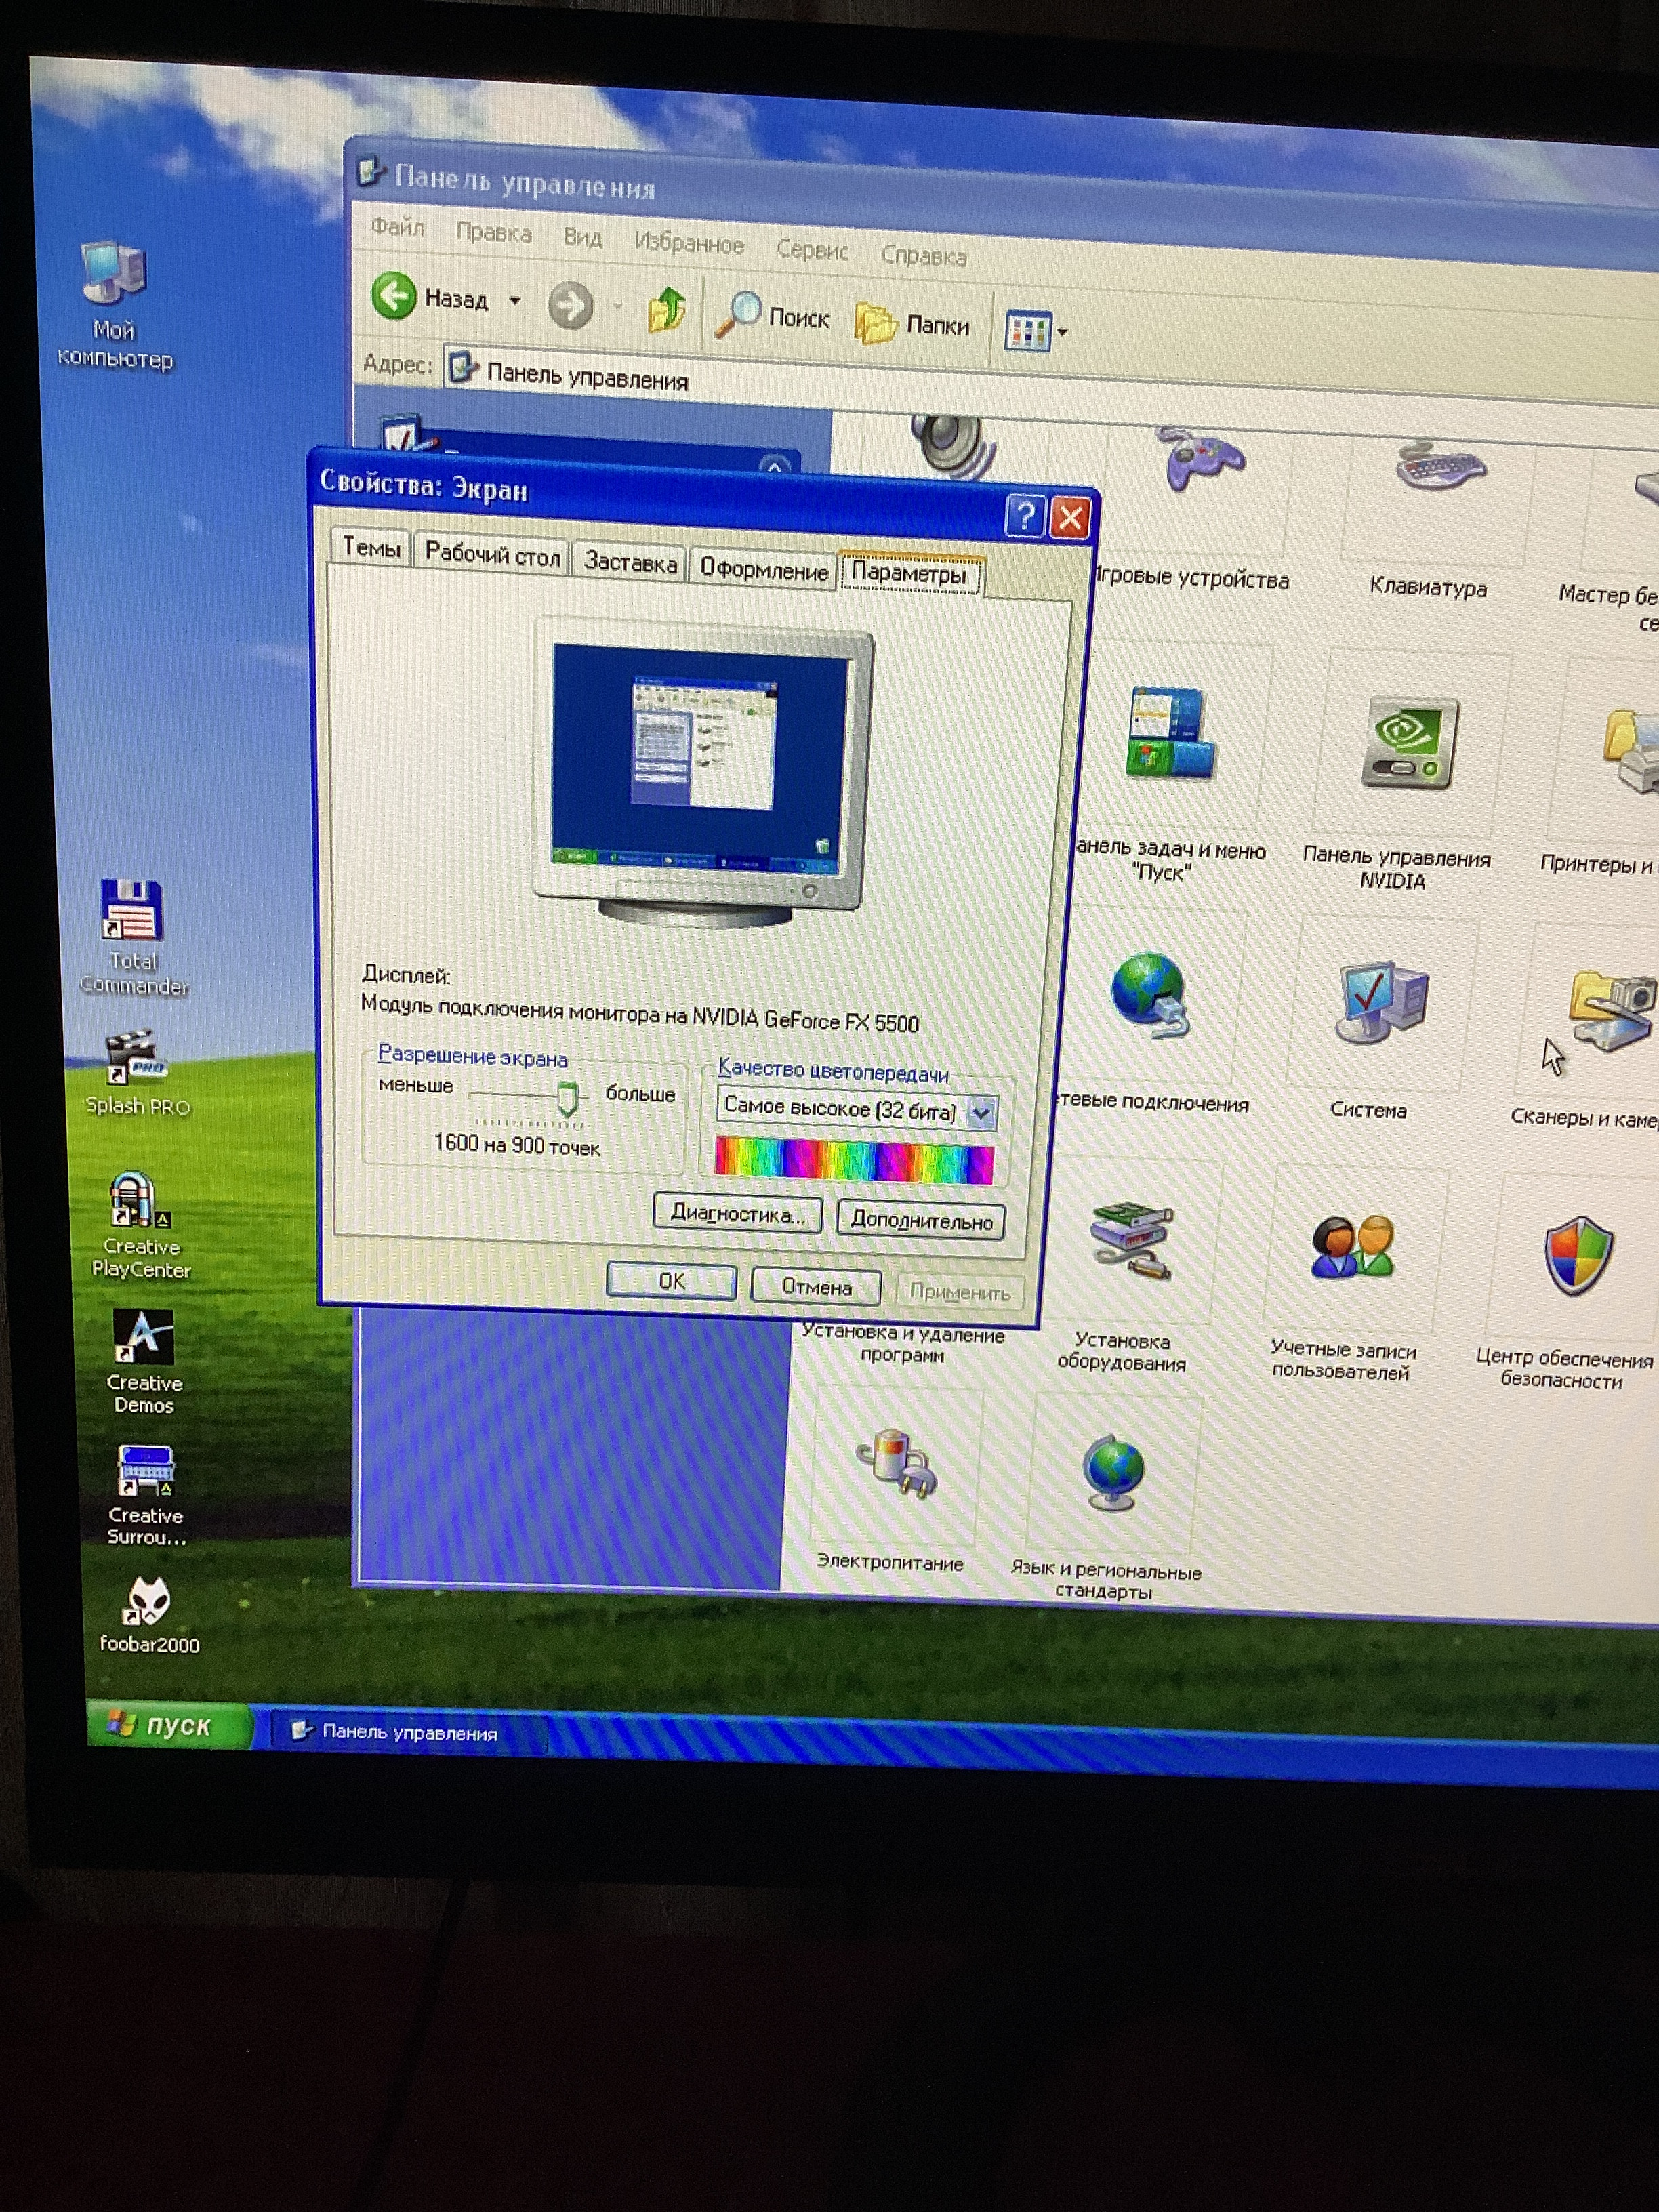This screenshot has height=2212, width=1659.
Task: Select the Creative Demos desktop shortcut
Action: tap(144, 1362)
